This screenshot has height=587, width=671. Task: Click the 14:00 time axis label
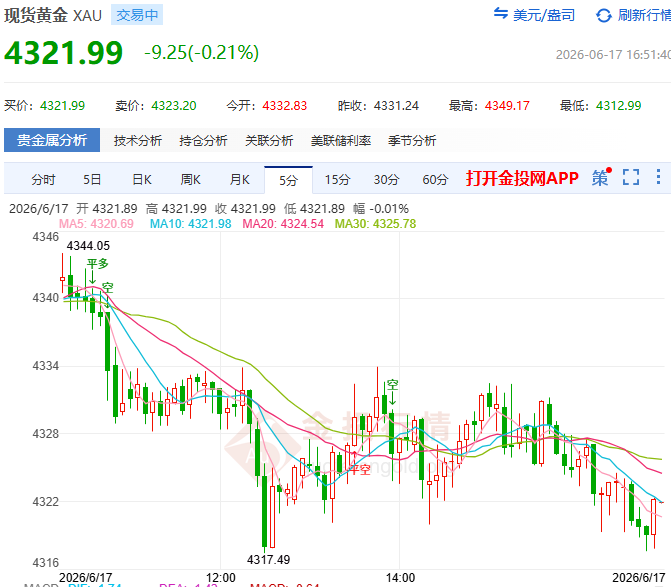400,578
